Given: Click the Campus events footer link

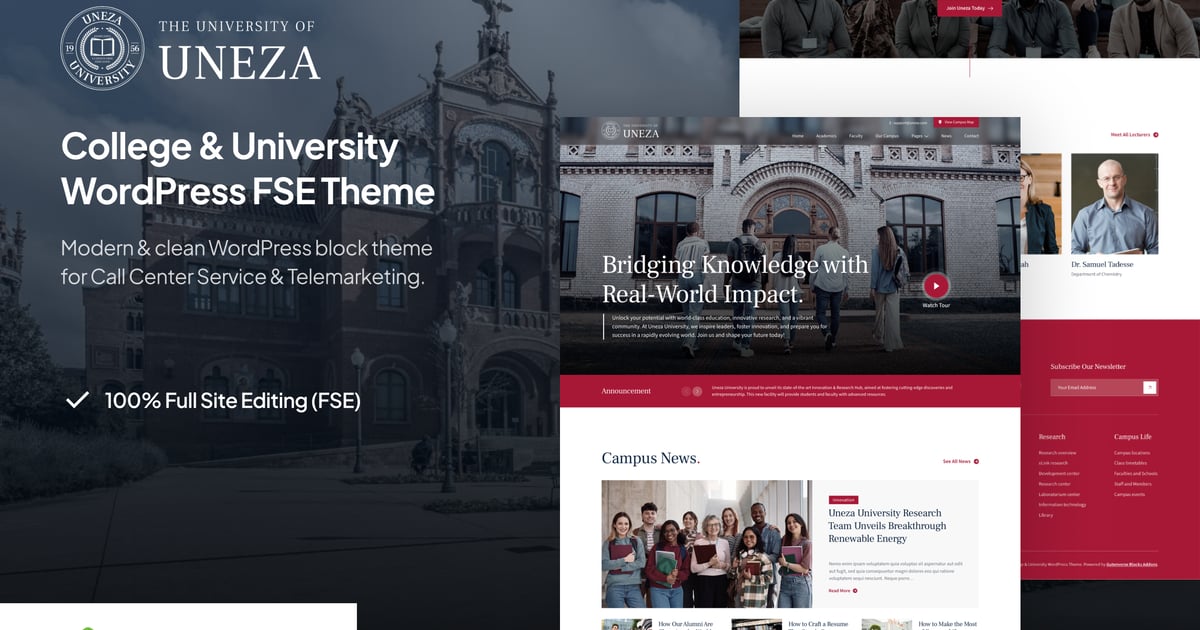Looking at the screenshot, I should 1129,494.
